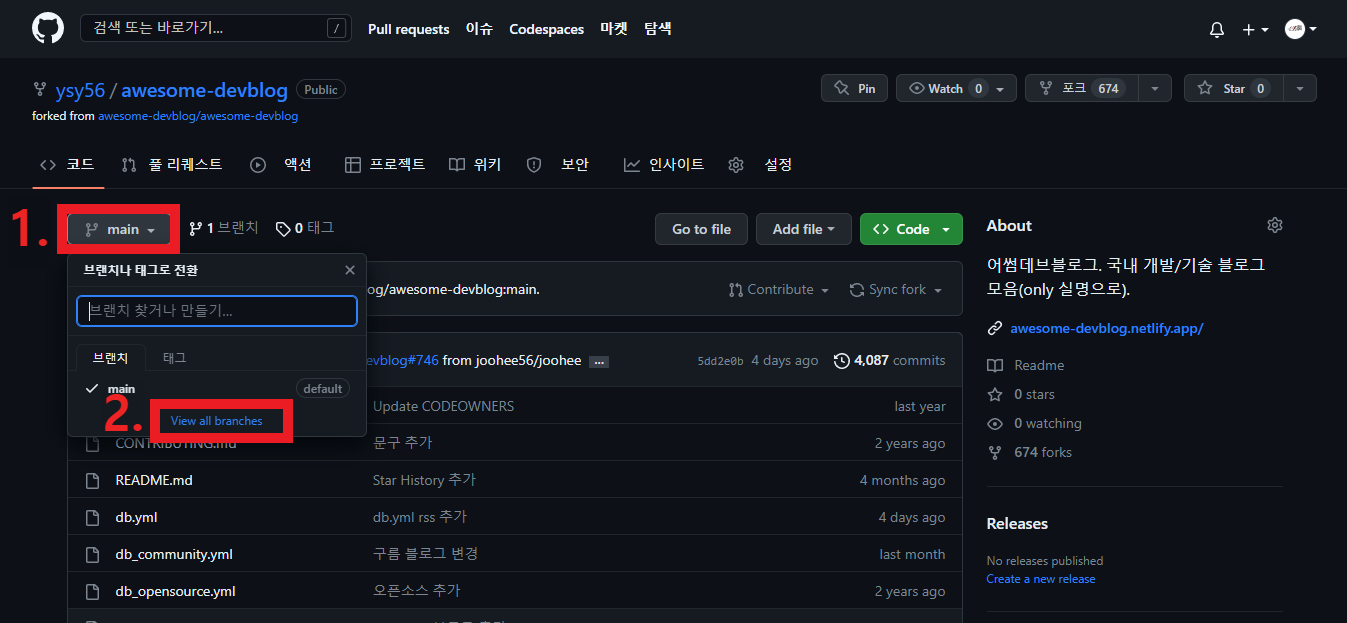Open the 1 브랜치 link
Screen dimensions: 1347x623
pyautogui.click(x=223, y=228)
